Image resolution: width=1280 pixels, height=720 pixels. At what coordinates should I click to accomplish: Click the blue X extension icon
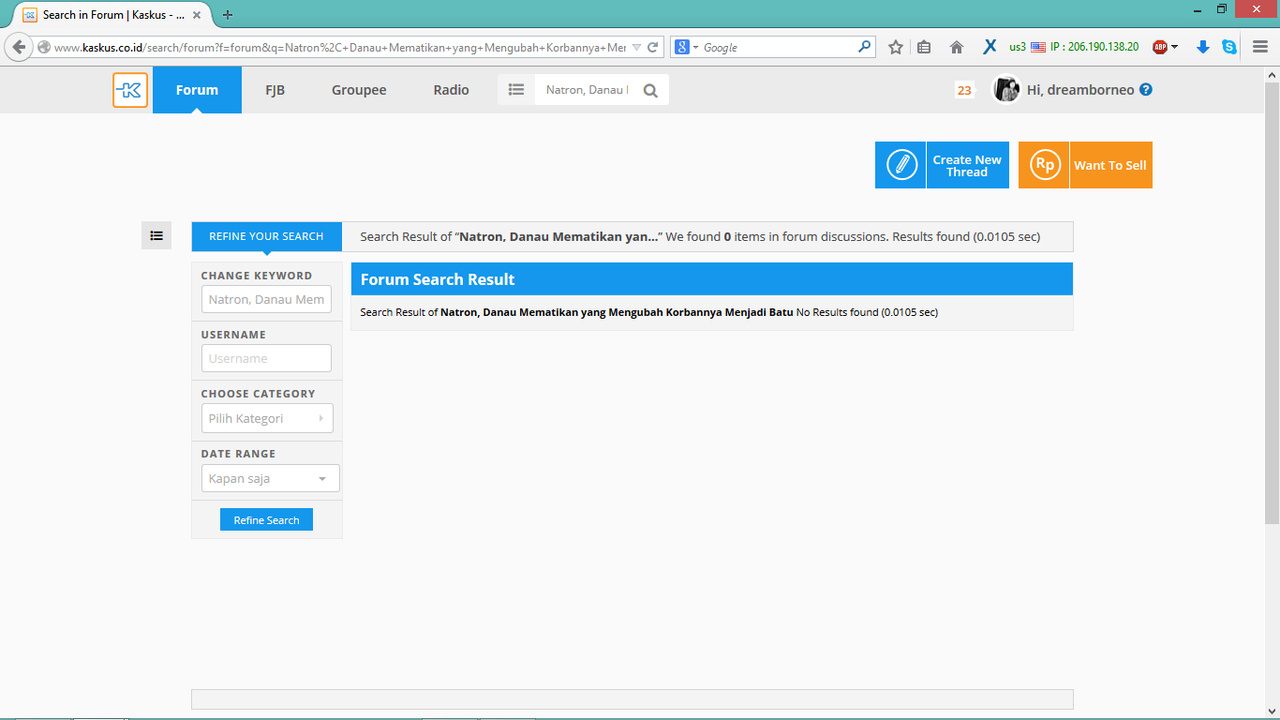[989, 47]
